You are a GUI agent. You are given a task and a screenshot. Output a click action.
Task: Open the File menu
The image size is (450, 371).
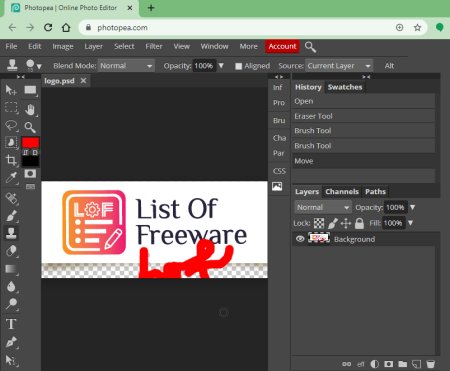pyautogui.click(x=11, y=46)
